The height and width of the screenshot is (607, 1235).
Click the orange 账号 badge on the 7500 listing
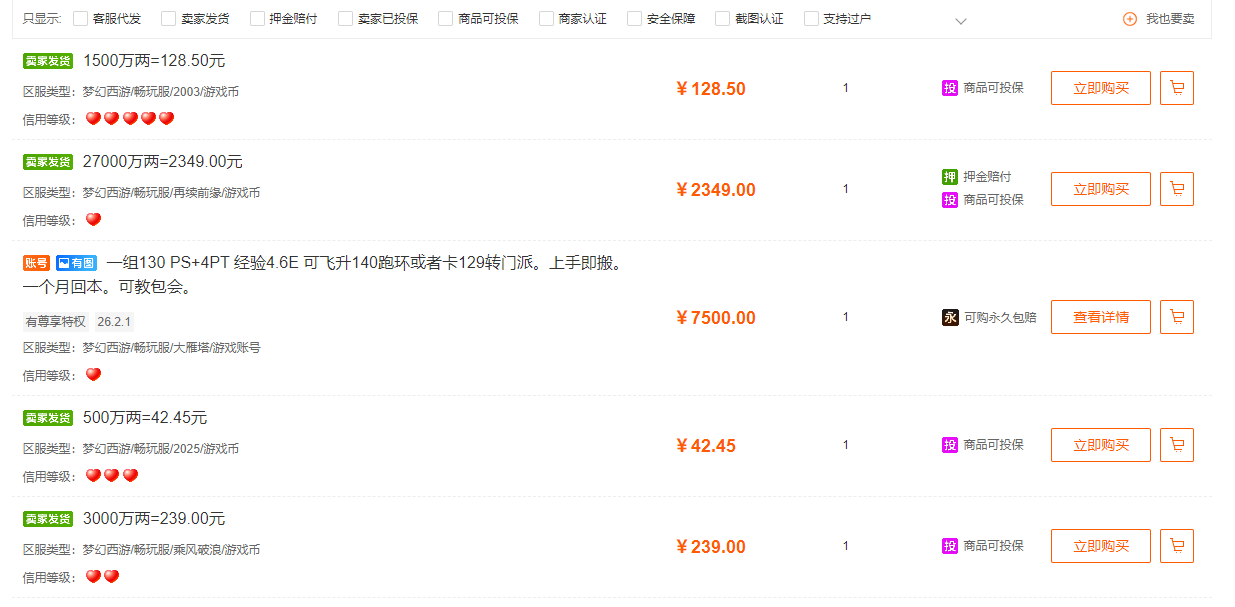pos(36,263)
